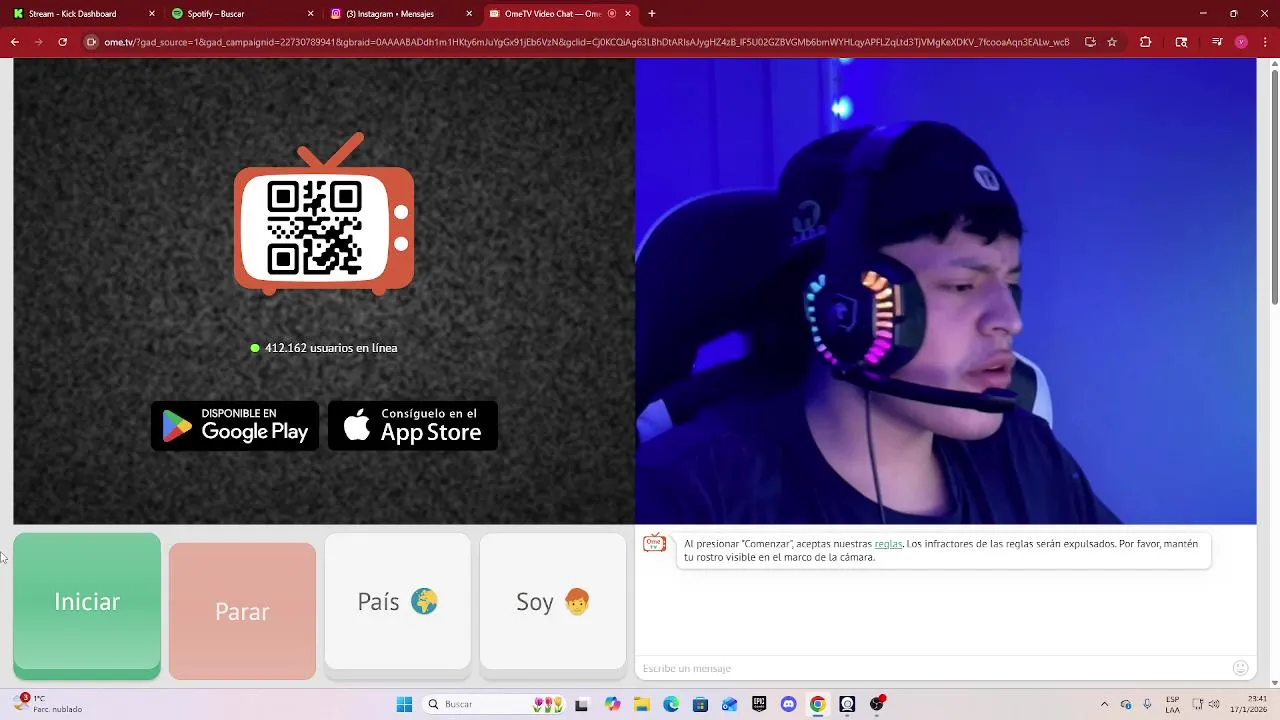The image size is (1280, 720).
Task: Expand the hidden system tray icons chevron
Action: pos(1104,704)
